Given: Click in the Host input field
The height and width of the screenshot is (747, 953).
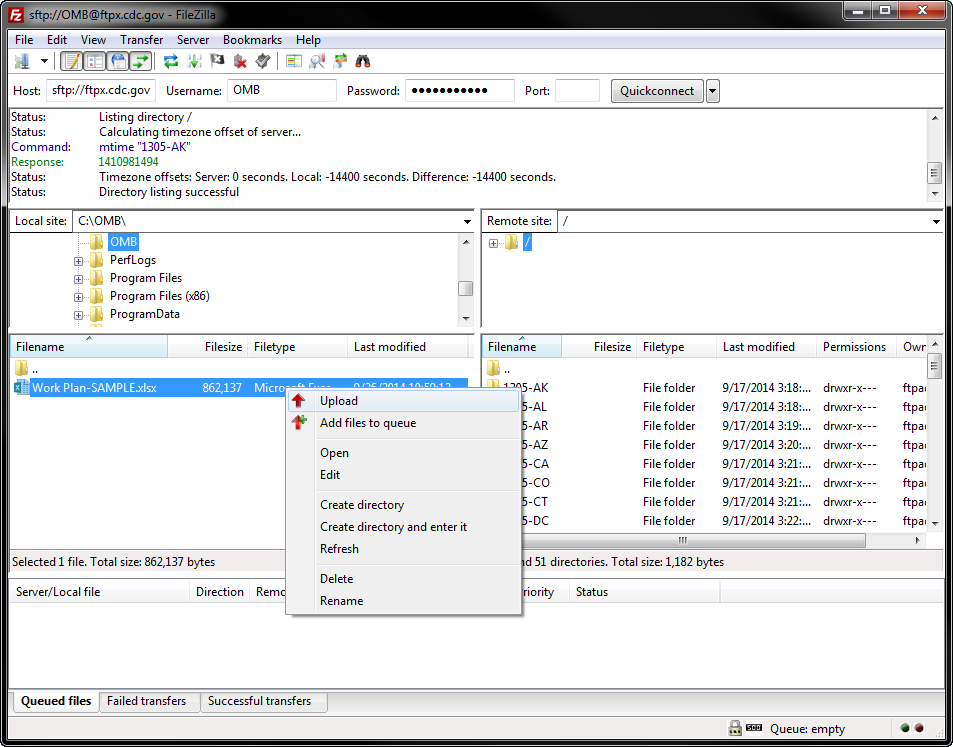Looking at the screenshot, I should coord(100,91).
